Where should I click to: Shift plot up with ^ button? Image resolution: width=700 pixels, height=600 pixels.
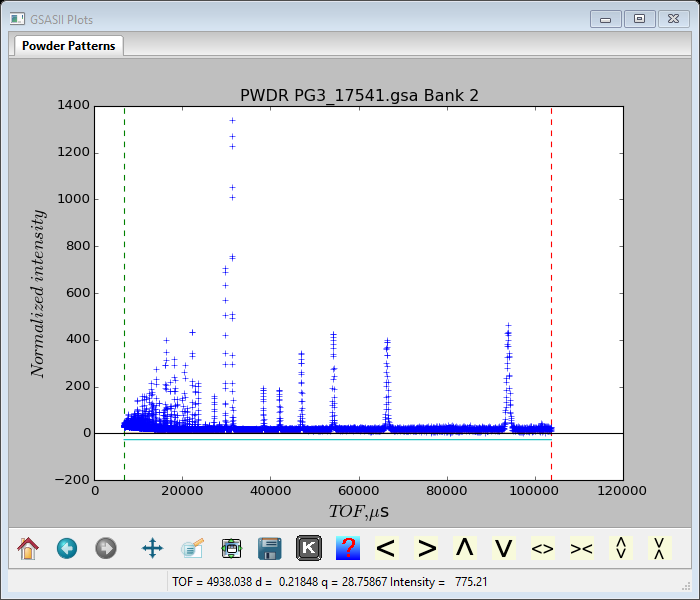click(x=465, y=548)
